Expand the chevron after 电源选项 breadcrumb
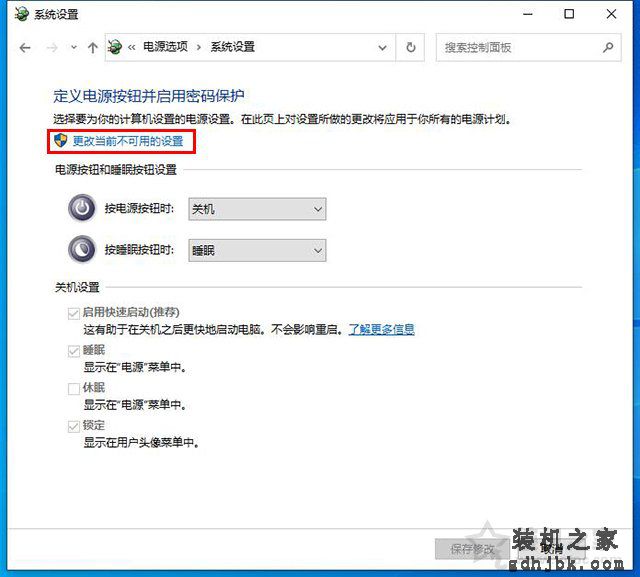Image resolution: width=640 pixels, height=577 pixels. click(x=199, y=47)
